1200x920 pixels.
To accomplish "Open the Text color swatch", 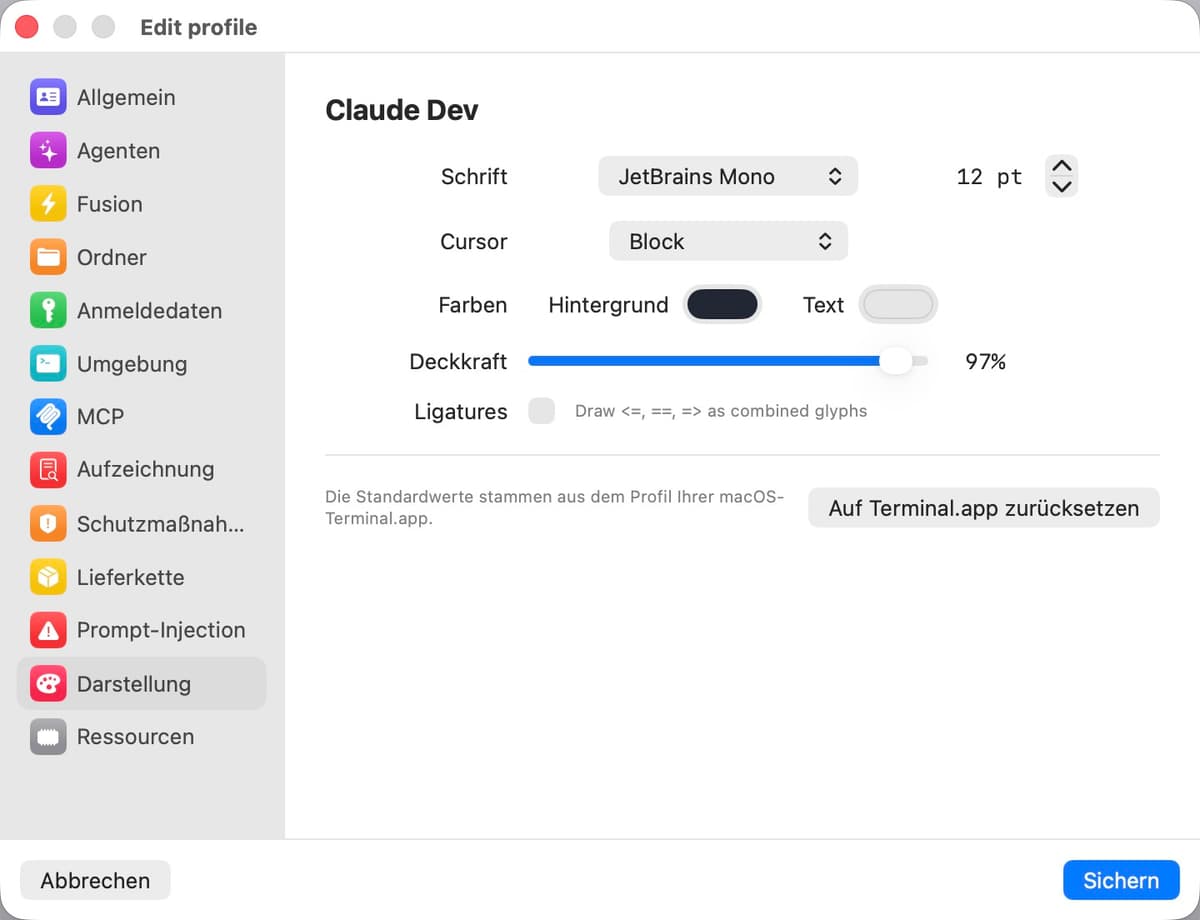I will (x=898, y=305).
